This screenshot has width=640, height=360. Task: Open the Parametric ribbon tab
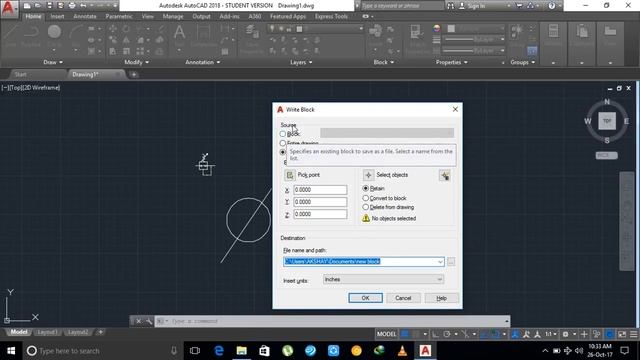coord(119,16)
